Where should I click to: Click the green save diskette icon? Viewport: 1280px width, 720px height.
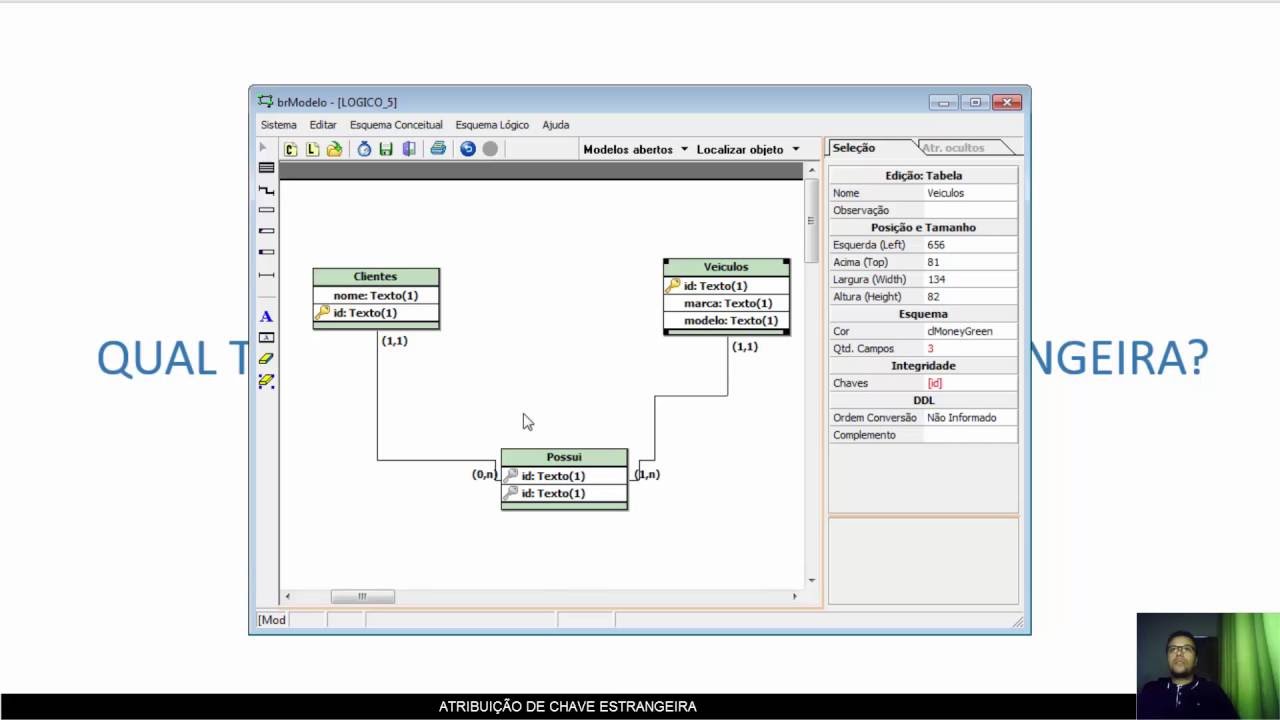pos(386,149)
